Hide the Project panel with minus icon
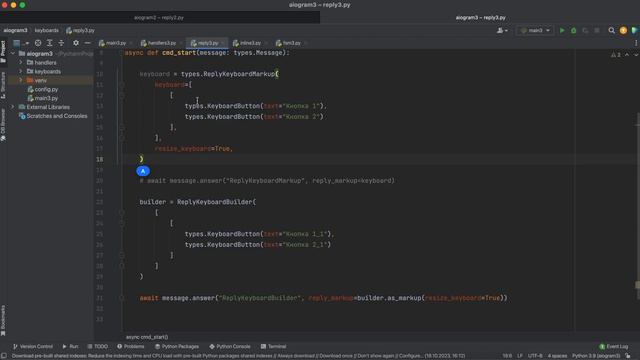Viewport: 640px width, 360px height. (x=87, y=43)
